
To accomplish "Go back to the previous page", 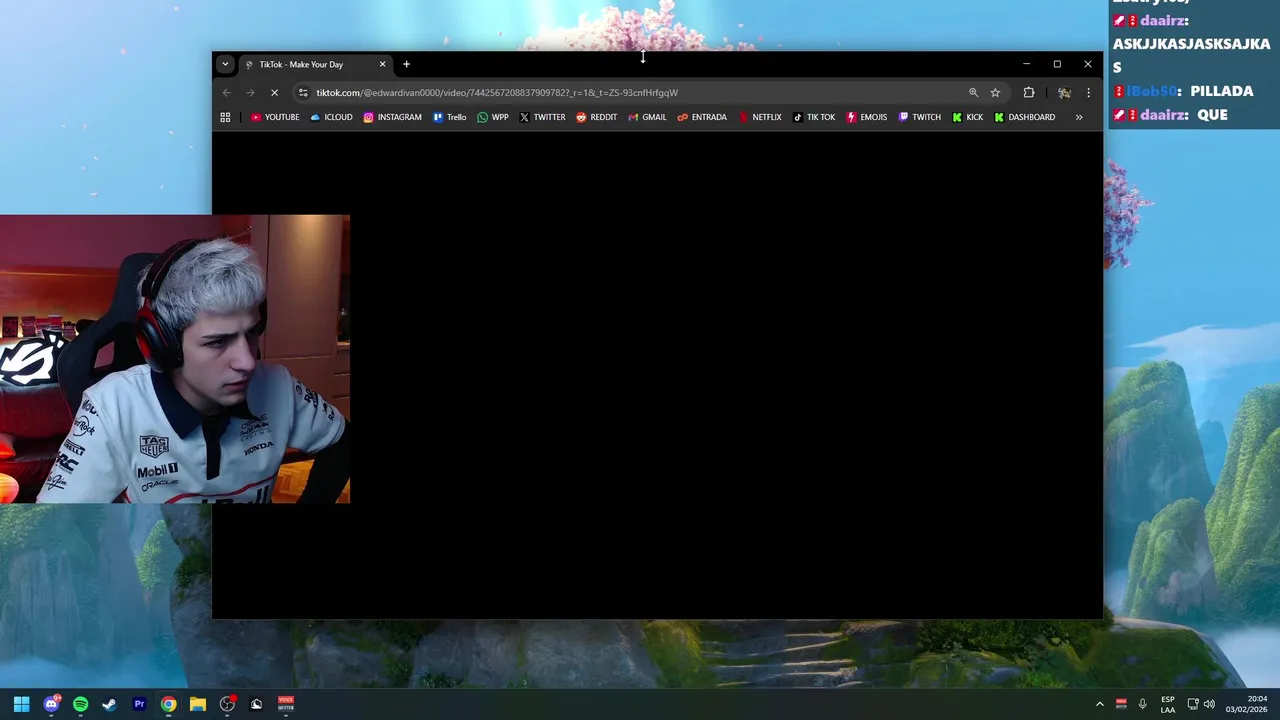I will point(227,93).
